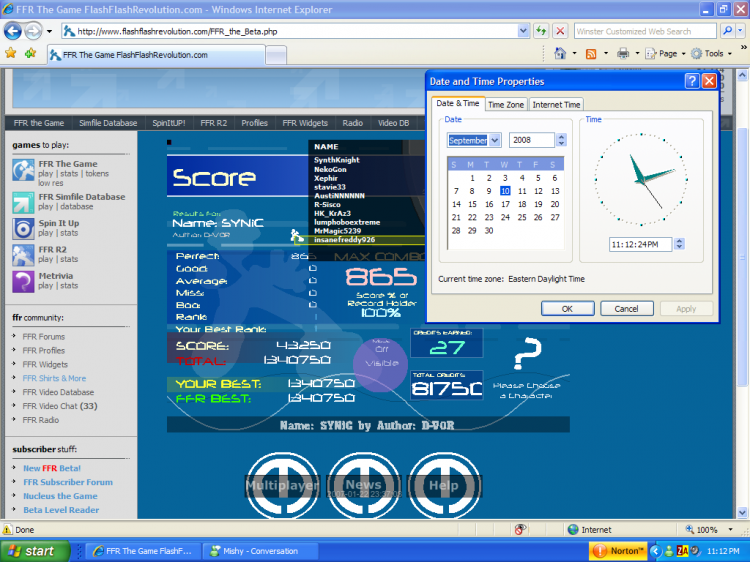Cancel the Date and Time Properties dialog

627,309
